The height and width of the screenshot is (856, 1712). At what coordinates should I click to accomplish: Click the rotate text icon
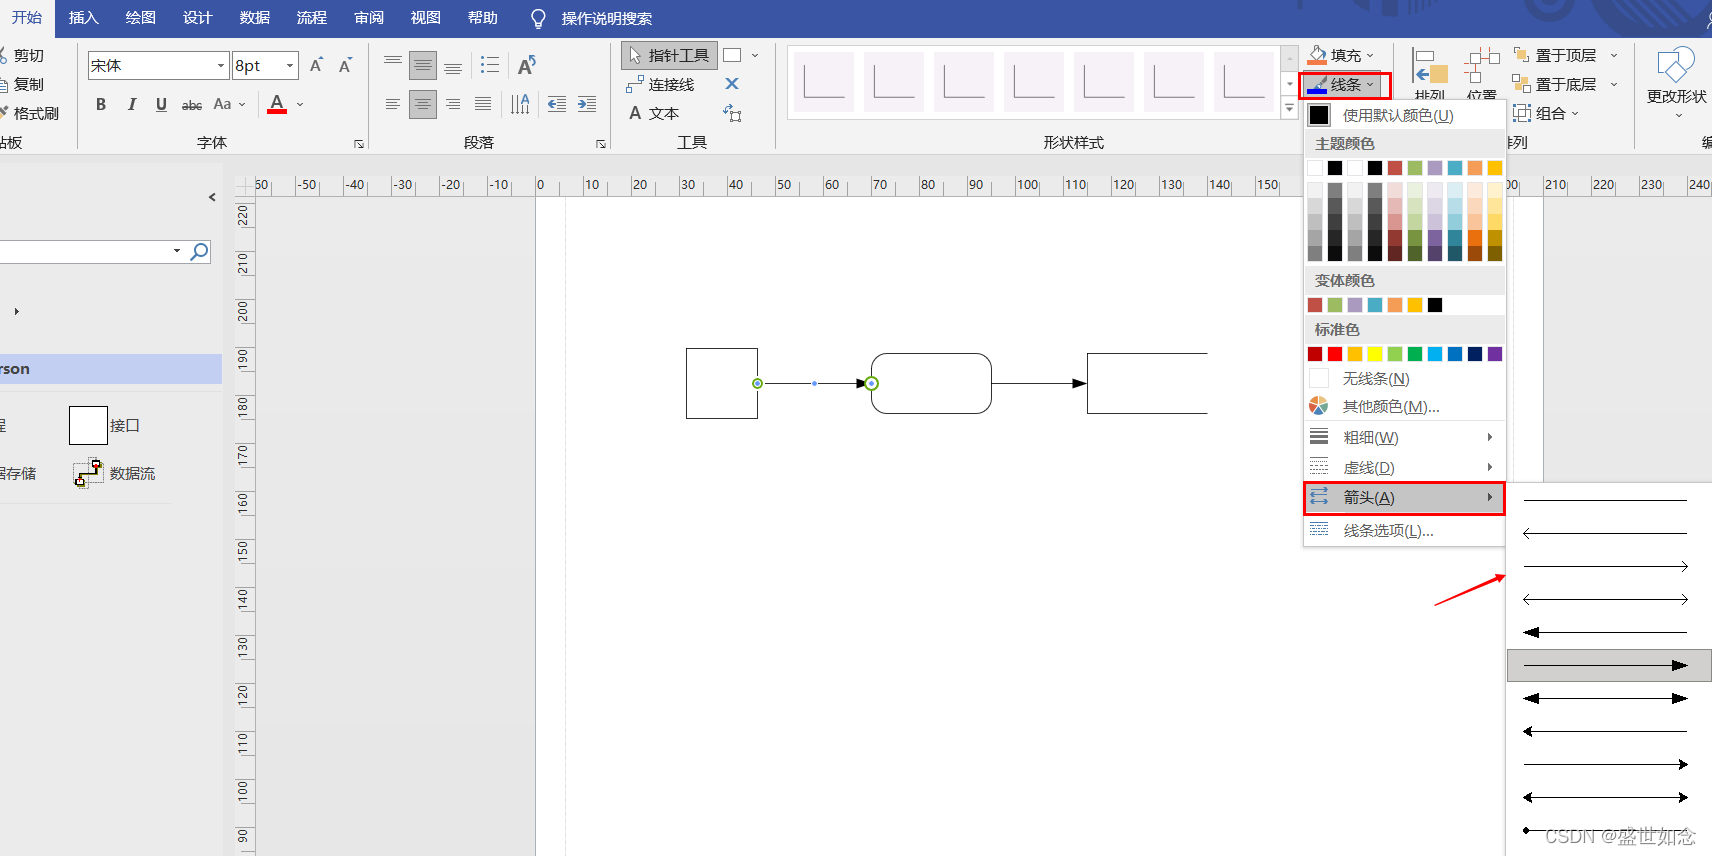[527, 66]
